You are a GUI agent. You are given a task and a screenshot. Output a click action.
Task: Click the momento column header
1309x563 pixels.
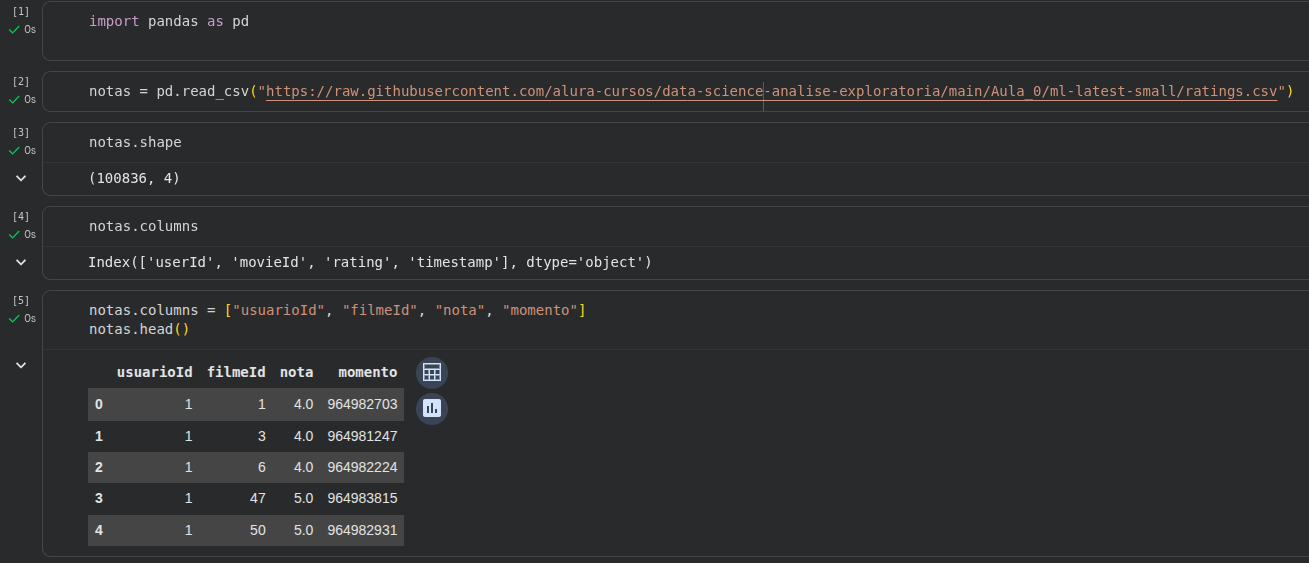click(367, 372)
